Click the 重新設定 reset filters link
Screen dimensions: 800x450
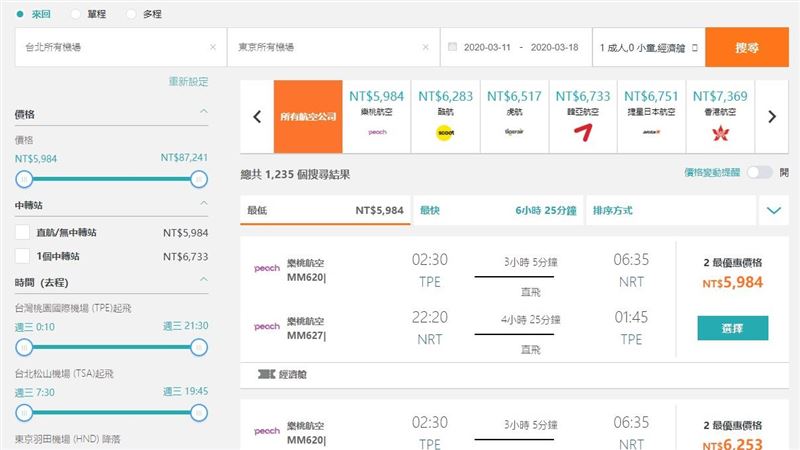click(188, 82)
